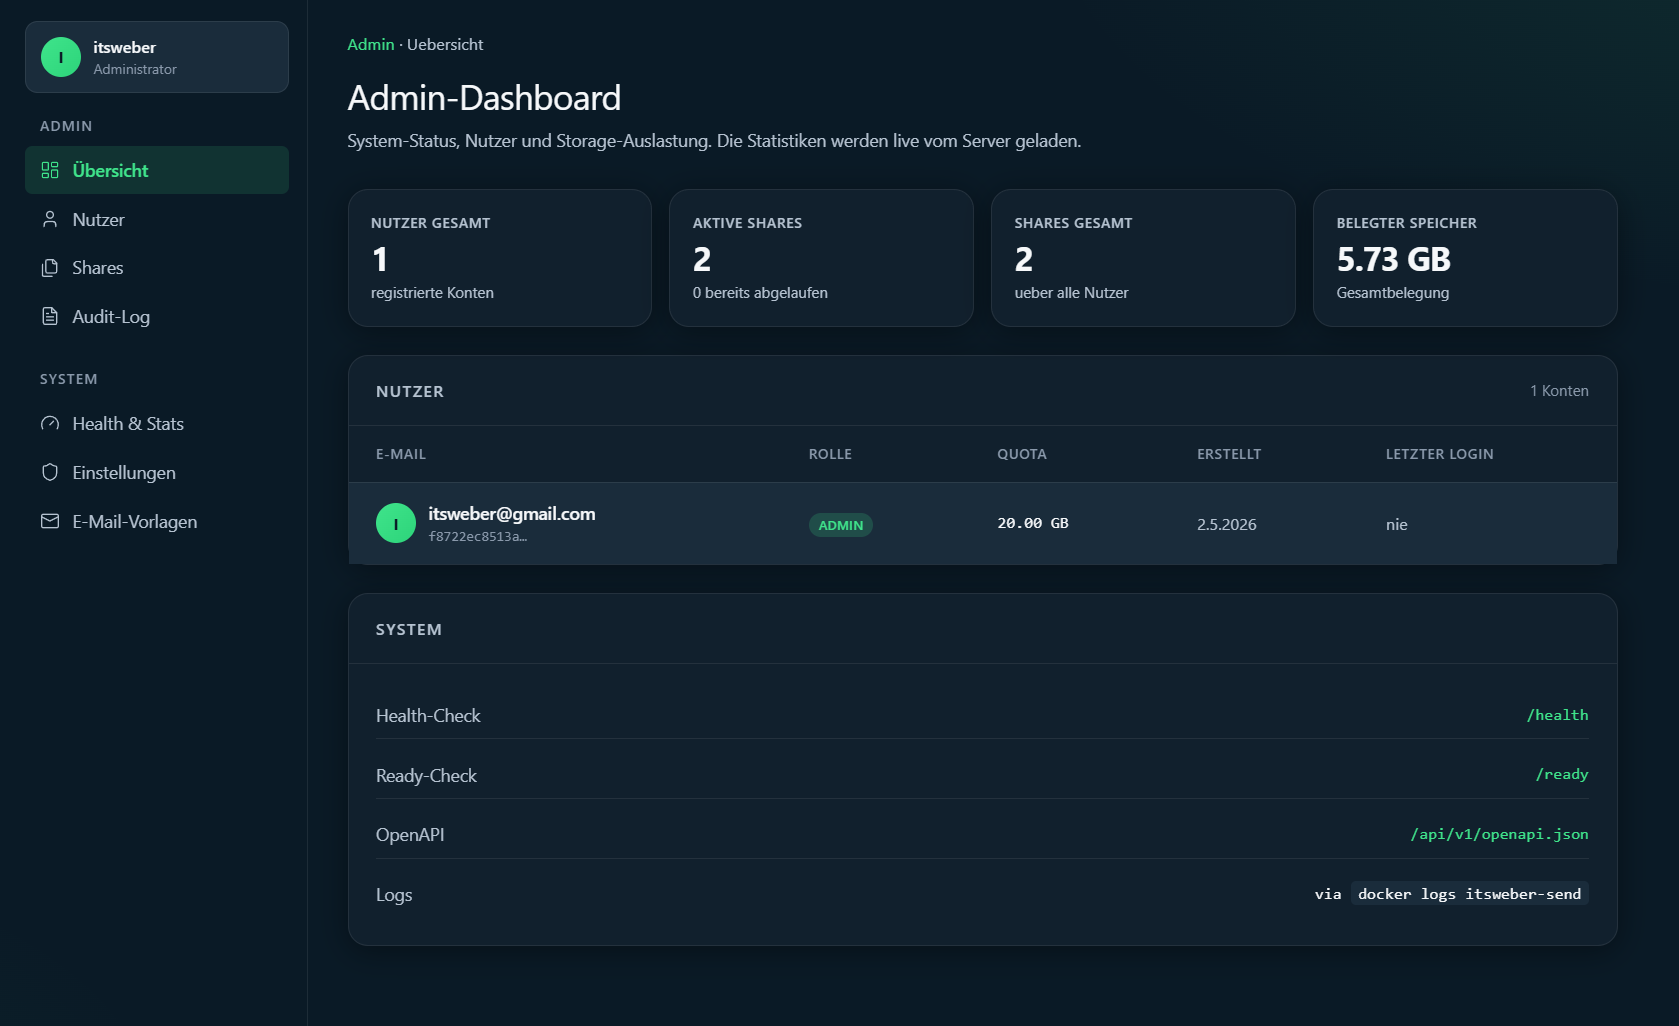Click the itsweber Administrator profile card
1679x1026 pixels.
click(157, 57)
